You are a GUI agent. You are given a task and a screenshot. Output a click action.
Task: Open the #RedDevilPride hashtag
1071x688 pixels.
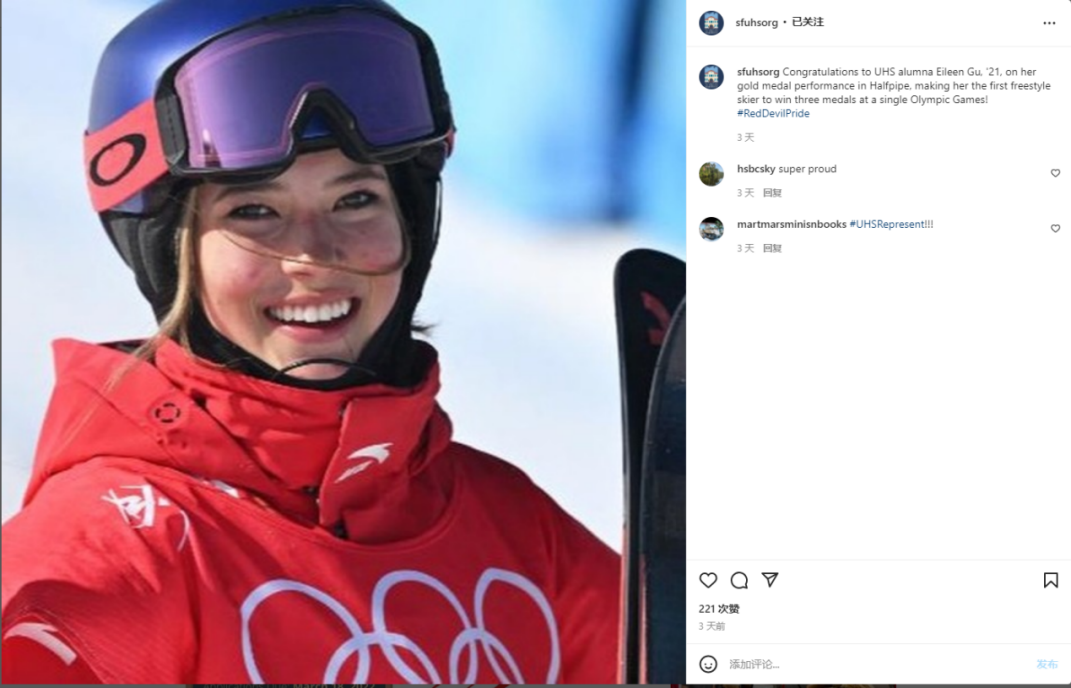tap(773, 113)
